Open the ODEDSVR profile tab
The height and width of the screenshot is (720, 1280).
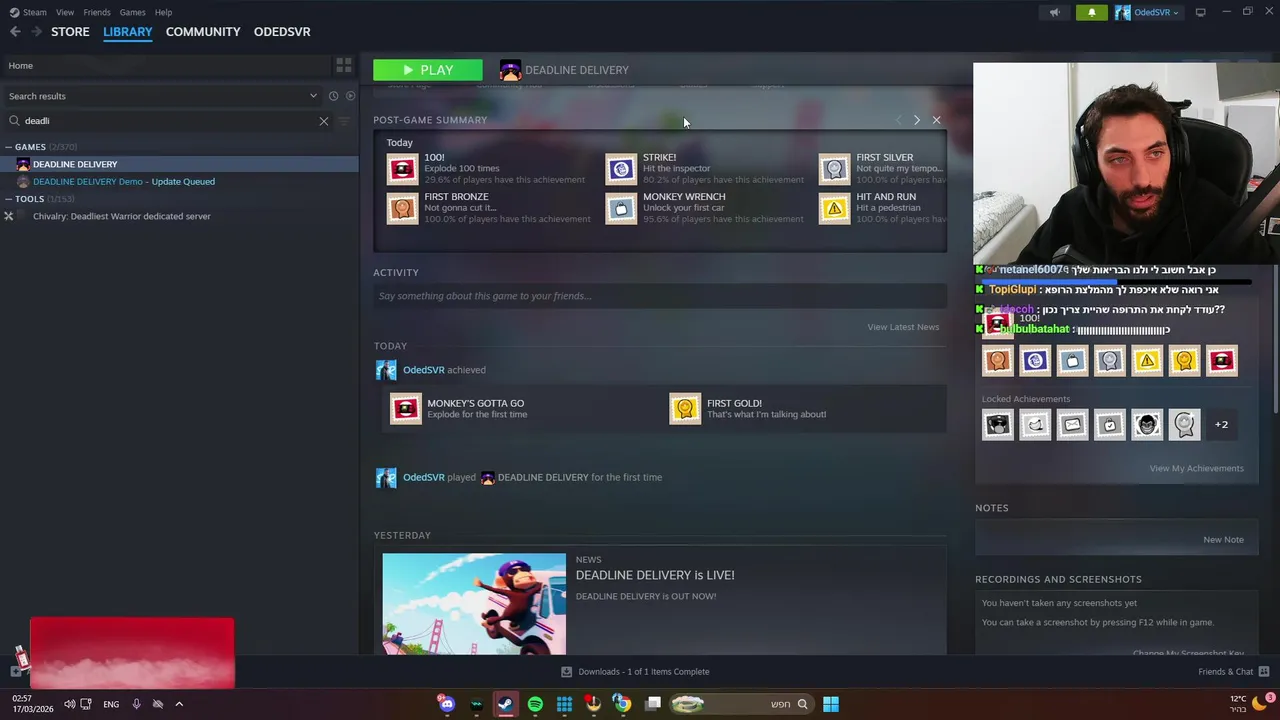(282, 32)
